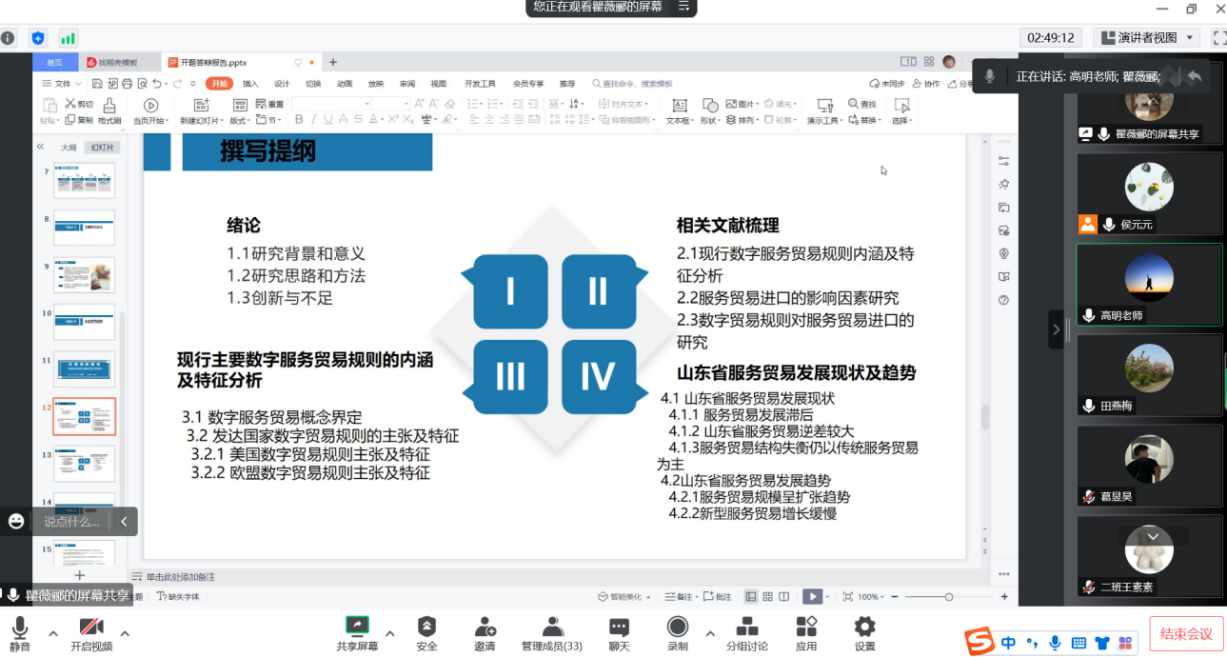Open the Chat panel
Image resolution: width=1227 pixels, height=657 pixels.
tap(619, 633)
